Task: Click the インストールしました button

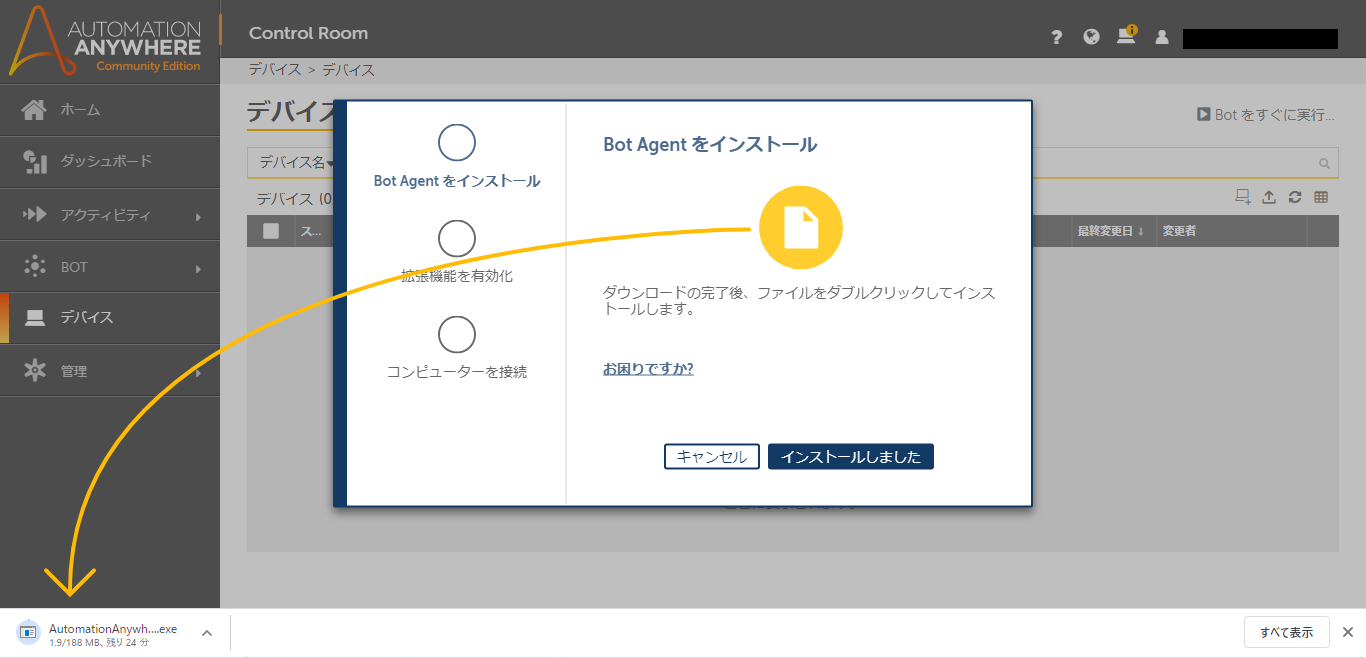Action: pyautogui.click(x=851, y=457)
